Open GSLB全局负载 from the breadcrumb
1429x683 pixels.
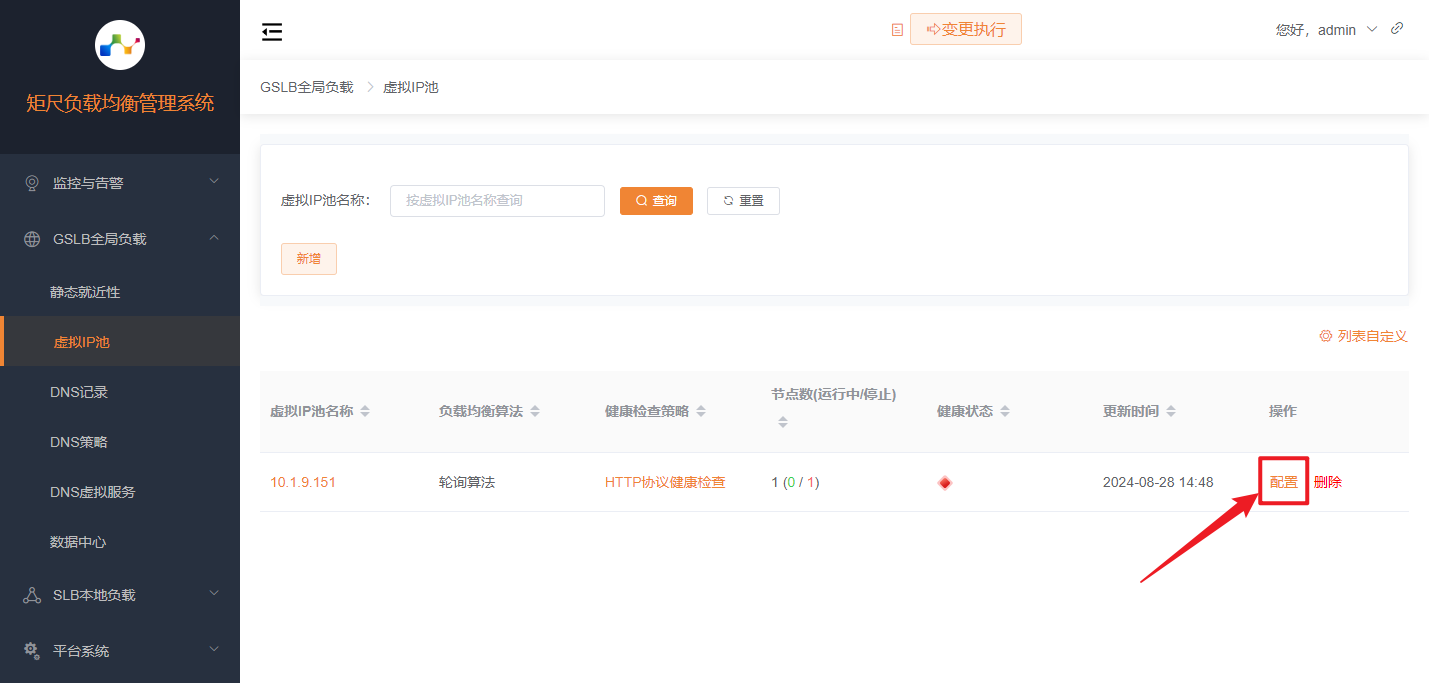point(306,87)
